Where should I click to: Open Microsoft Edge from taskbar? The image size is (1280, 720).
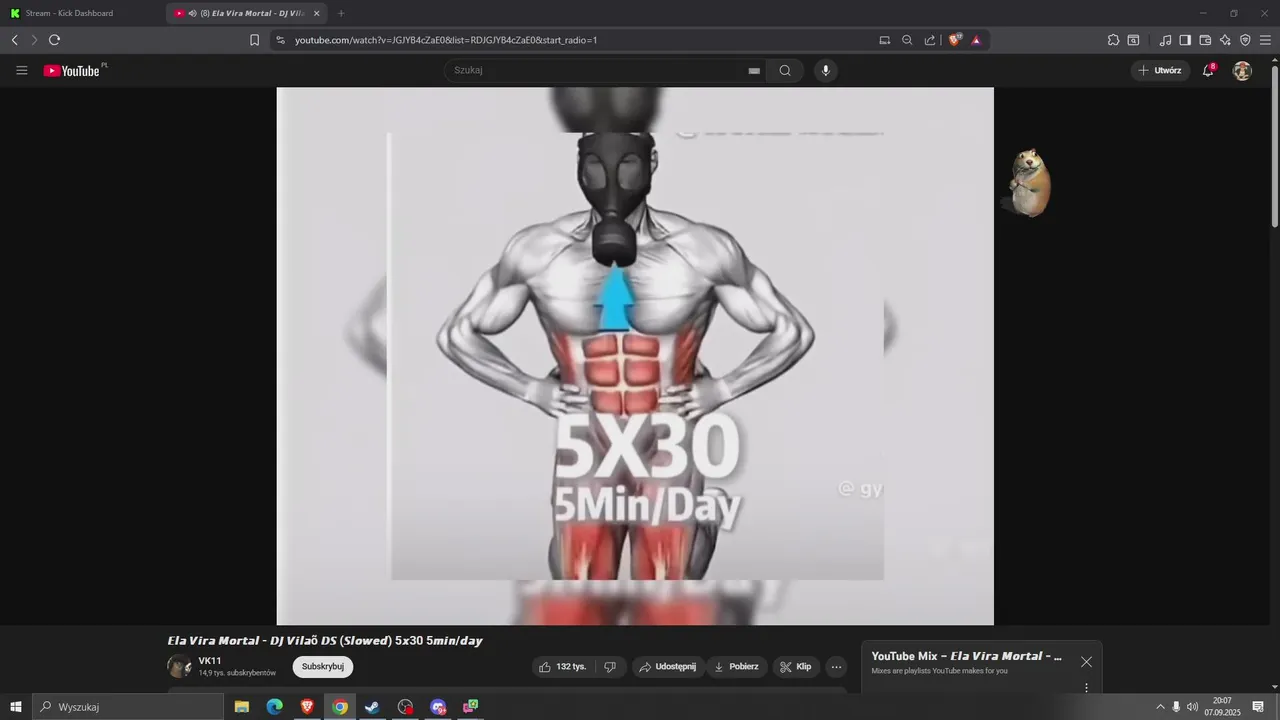(x=274, y=707)
